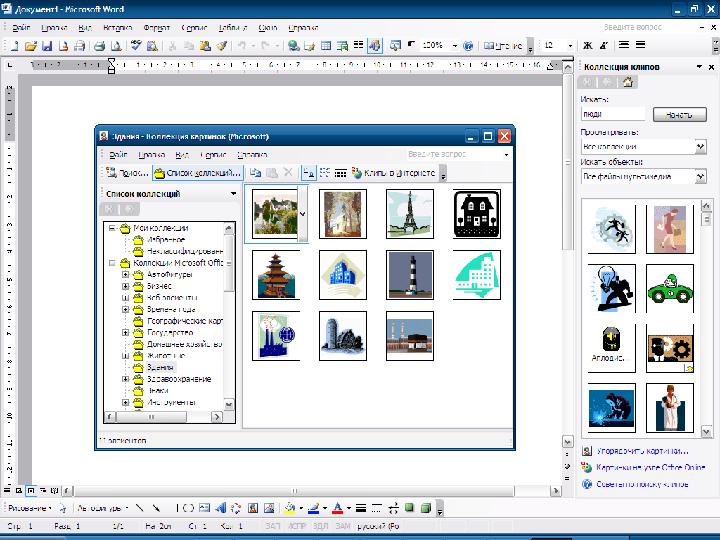The image size is (720, 540).
Task: Click the Delete X icon in clip organizer toolbar
Action: [x=288, y=173]
